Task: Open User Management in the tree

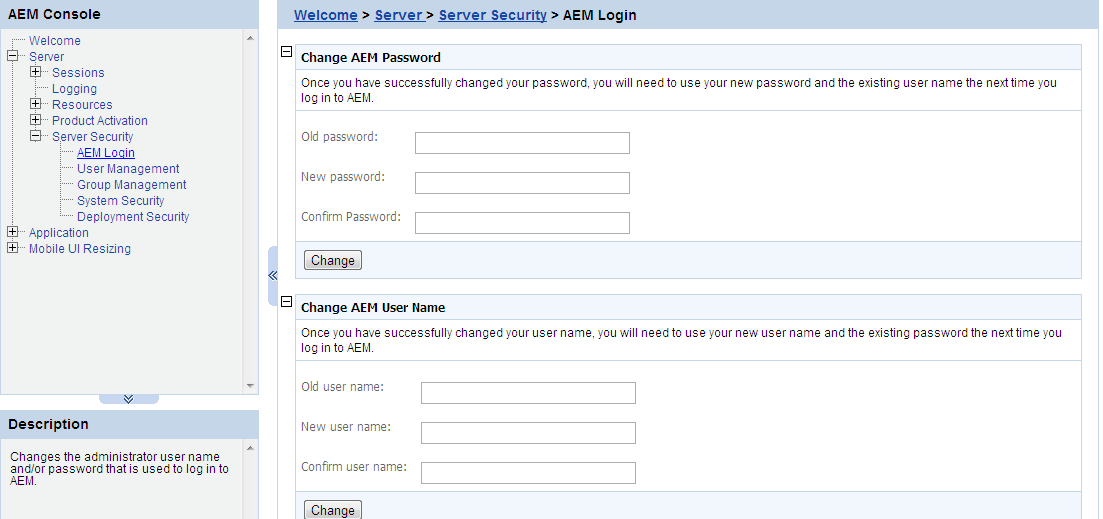Action: click(128, 169)
